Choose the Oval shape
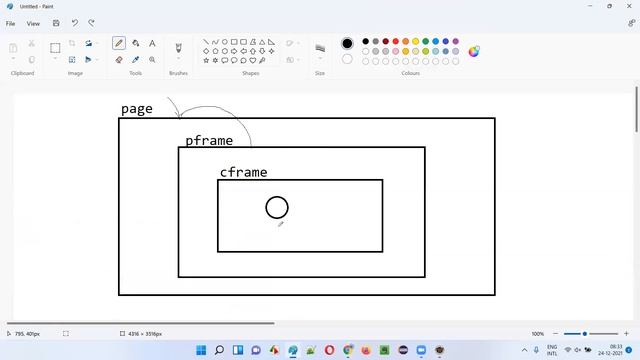 (x=224, y=42)
